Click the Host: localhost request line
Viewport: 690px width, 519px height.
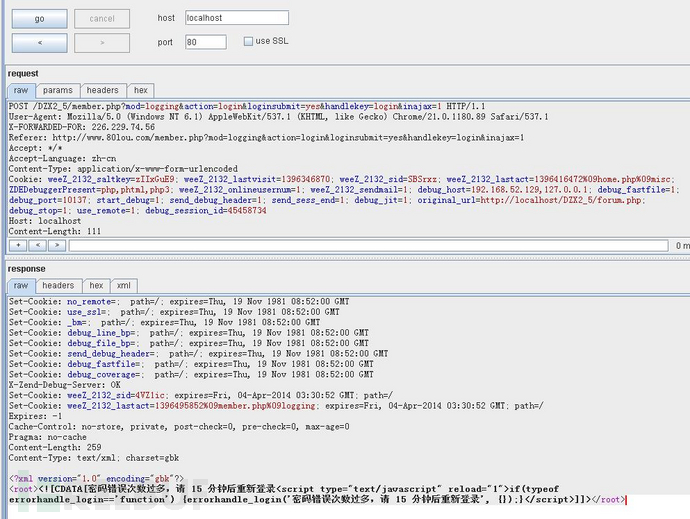coord(45,221)
